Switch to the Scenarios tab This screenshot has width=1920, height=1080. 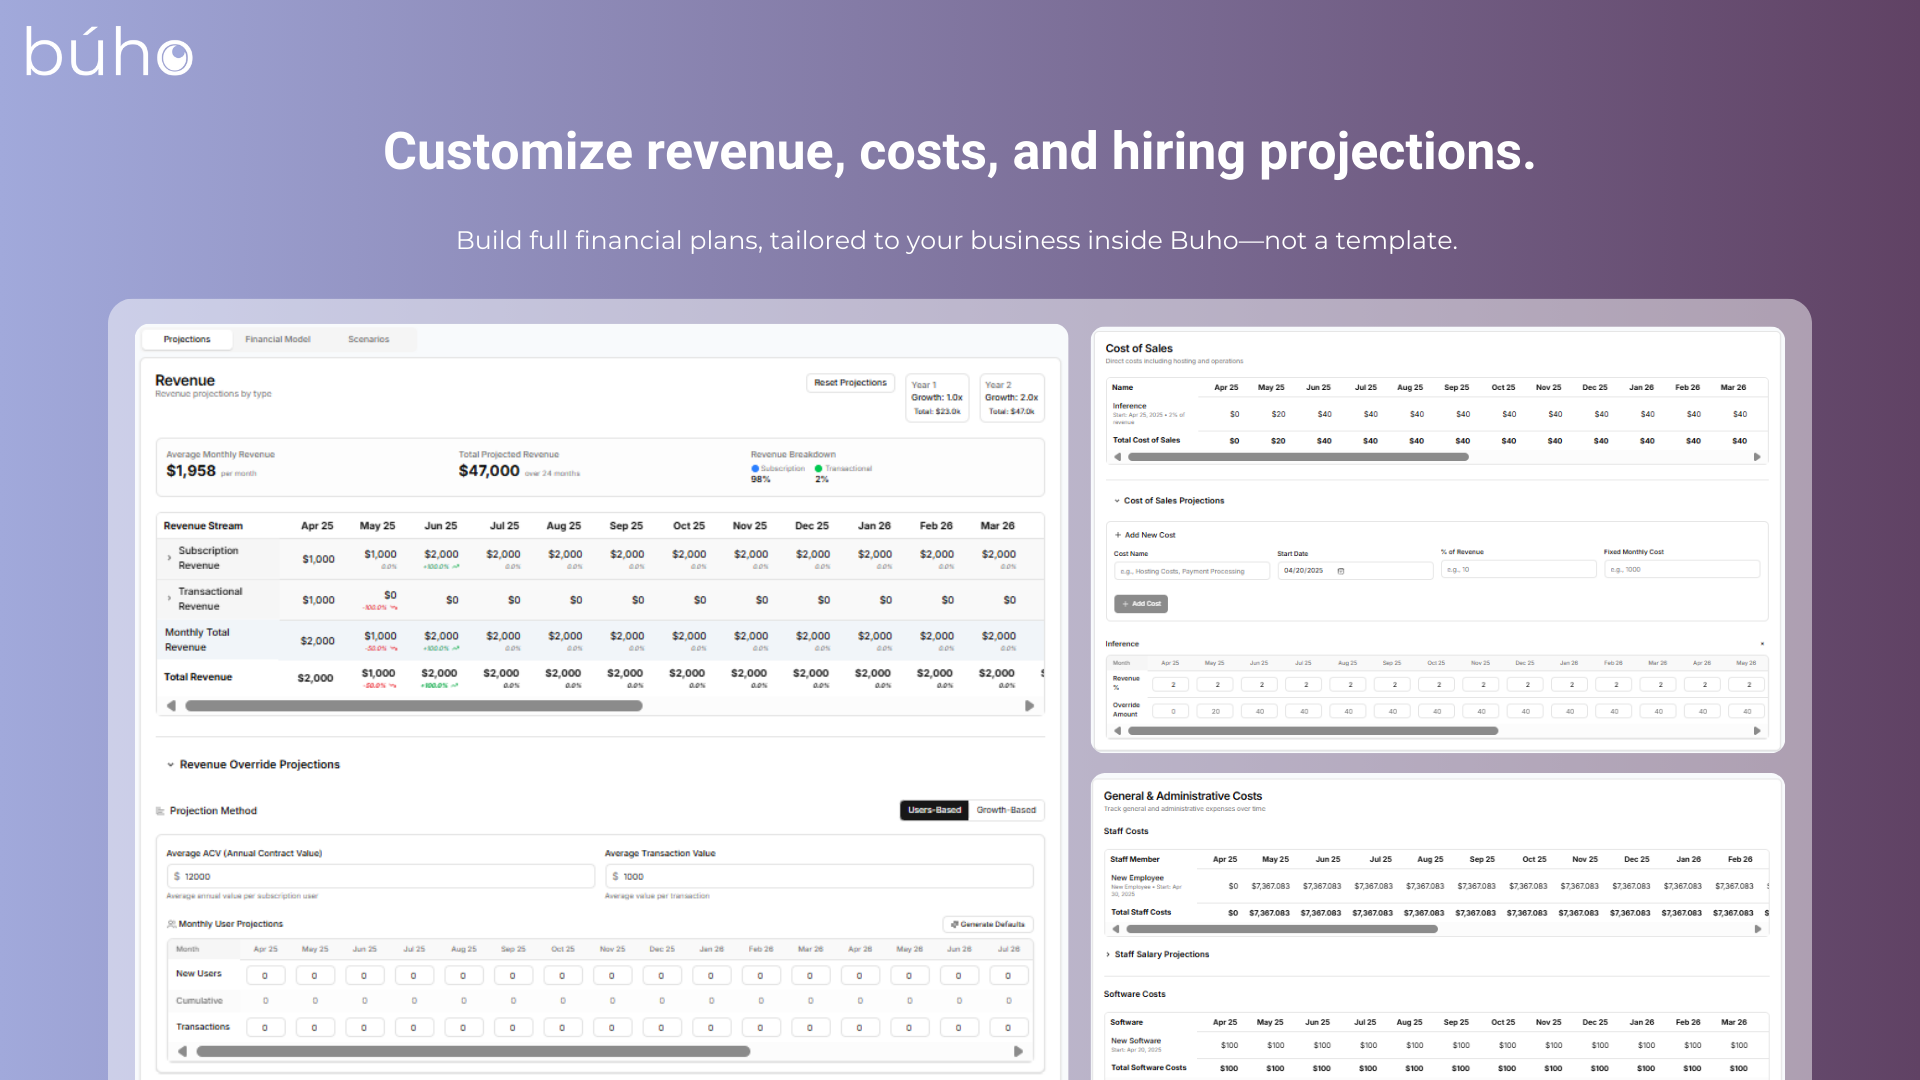coord(369,339)
